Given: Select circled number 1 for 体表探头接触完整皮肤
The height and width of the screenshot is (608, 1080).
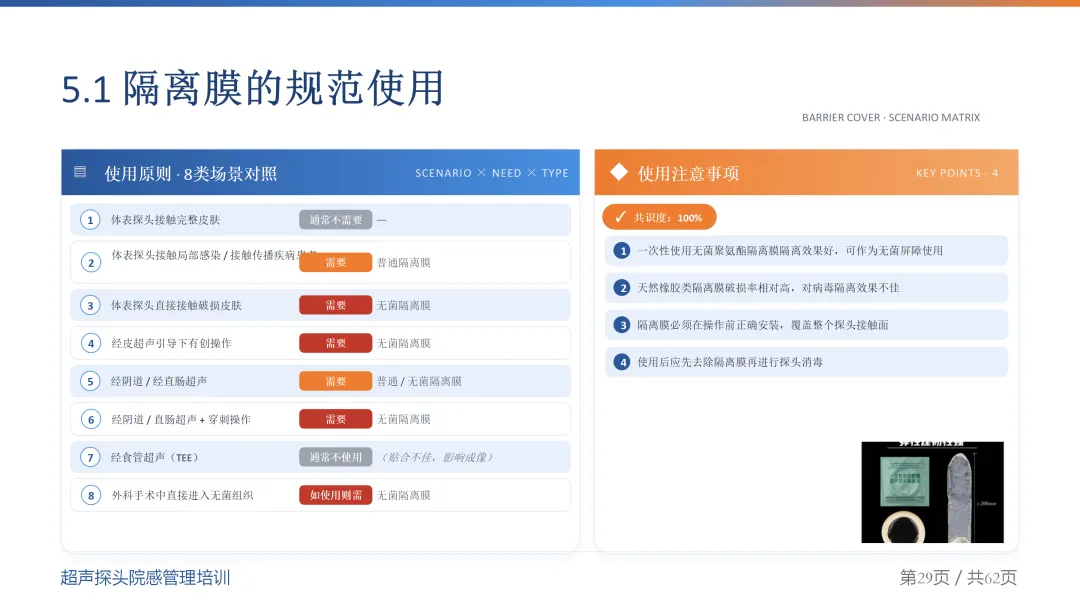Looking at the screenshot, I should pyautogui.click(x=90, y=220).
